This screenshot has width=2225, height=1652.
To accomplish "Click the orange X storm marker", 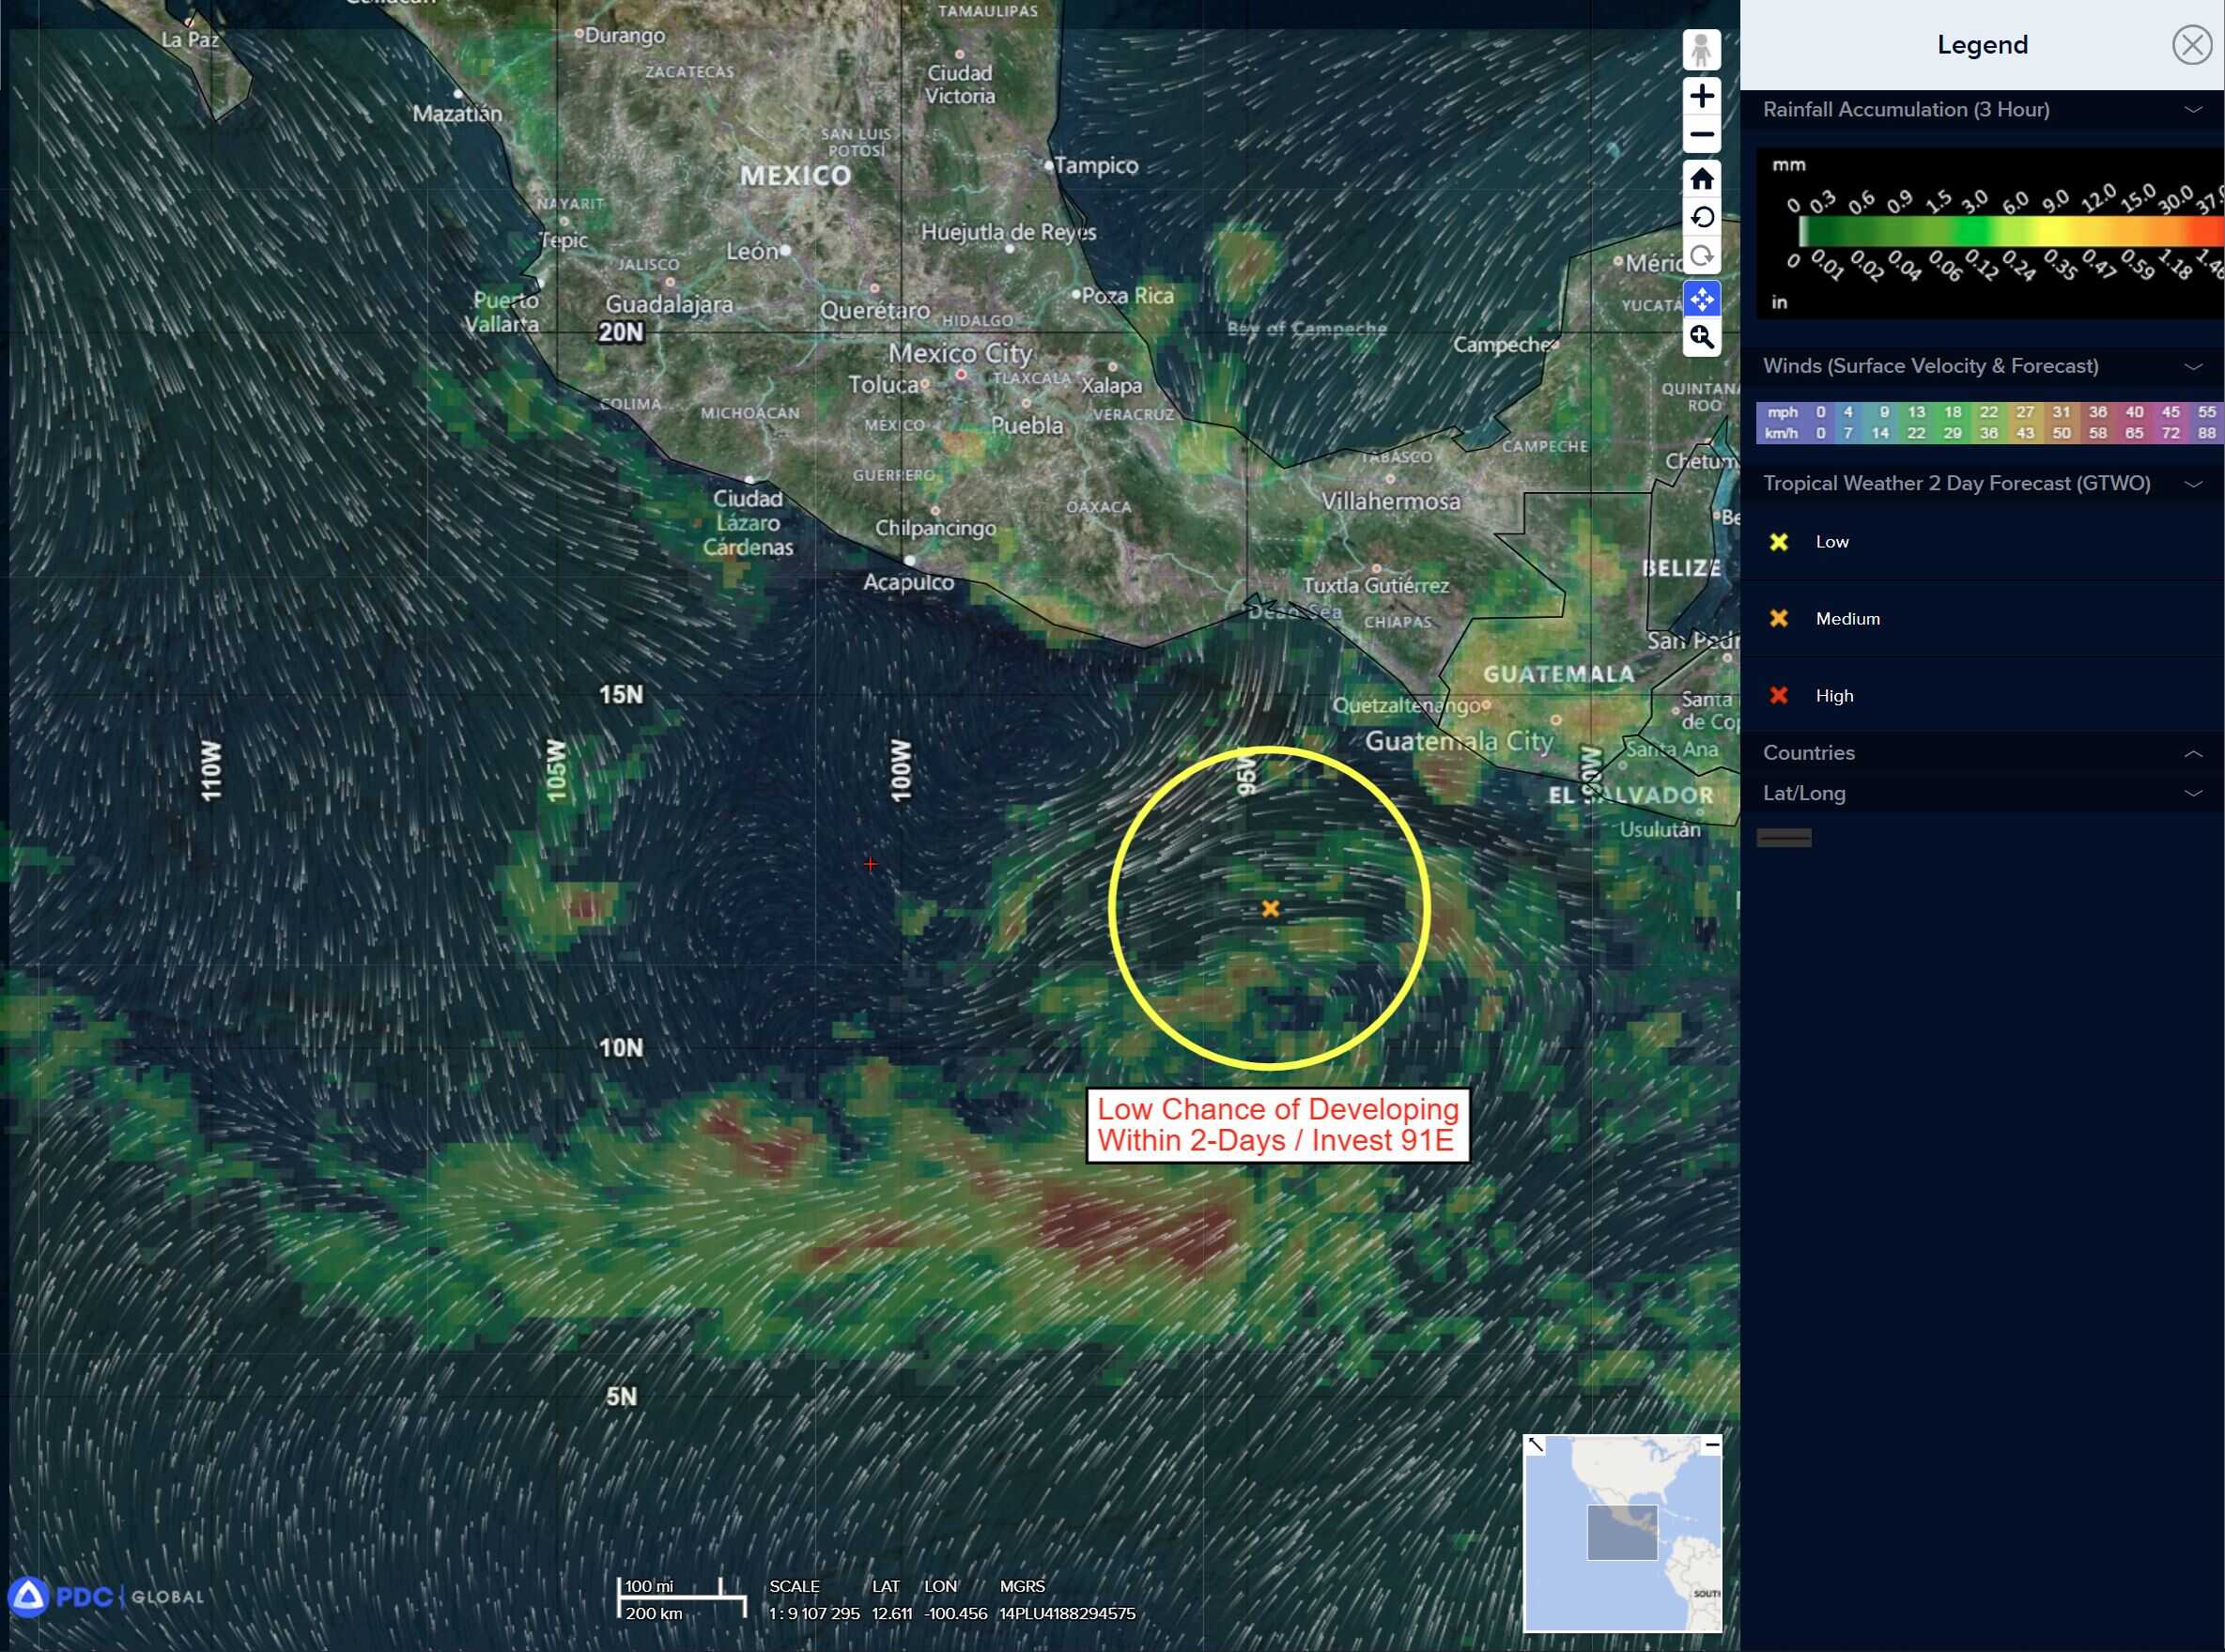I will tap(1270, 908).
